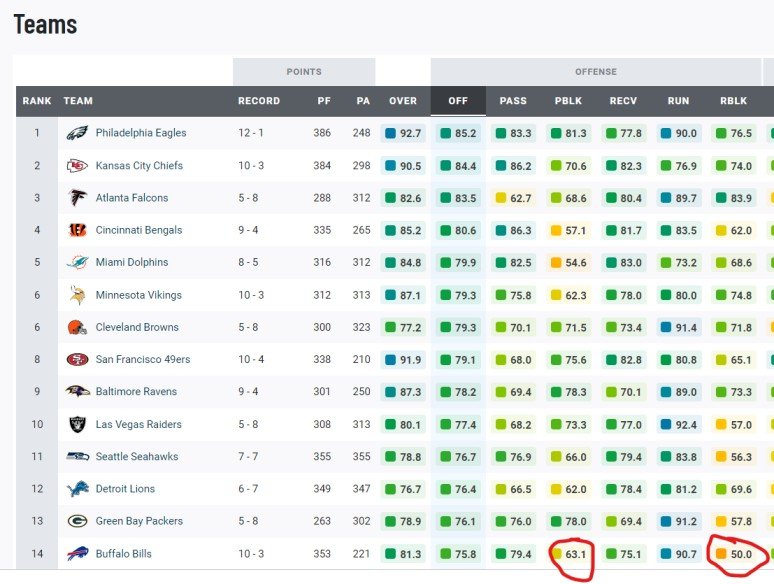
Task: Click the Minnesota Vikings logo
Action: click(x=77, y=295)
